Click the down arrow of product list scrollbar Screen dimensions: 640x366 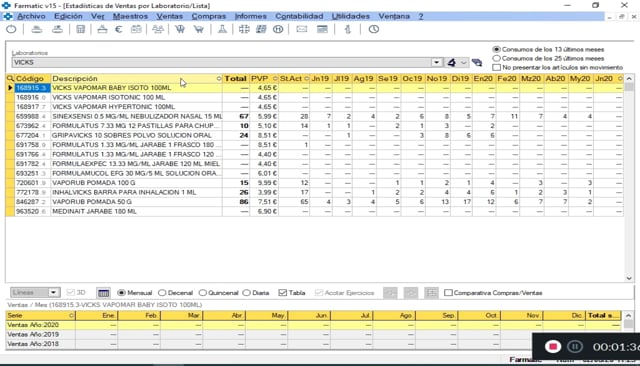point(629,278)
